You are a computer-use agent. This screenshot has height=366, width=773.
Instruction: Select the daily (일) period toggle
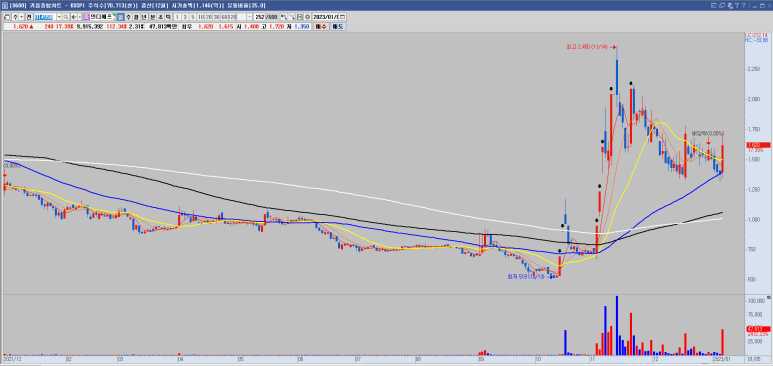(120, 17)
